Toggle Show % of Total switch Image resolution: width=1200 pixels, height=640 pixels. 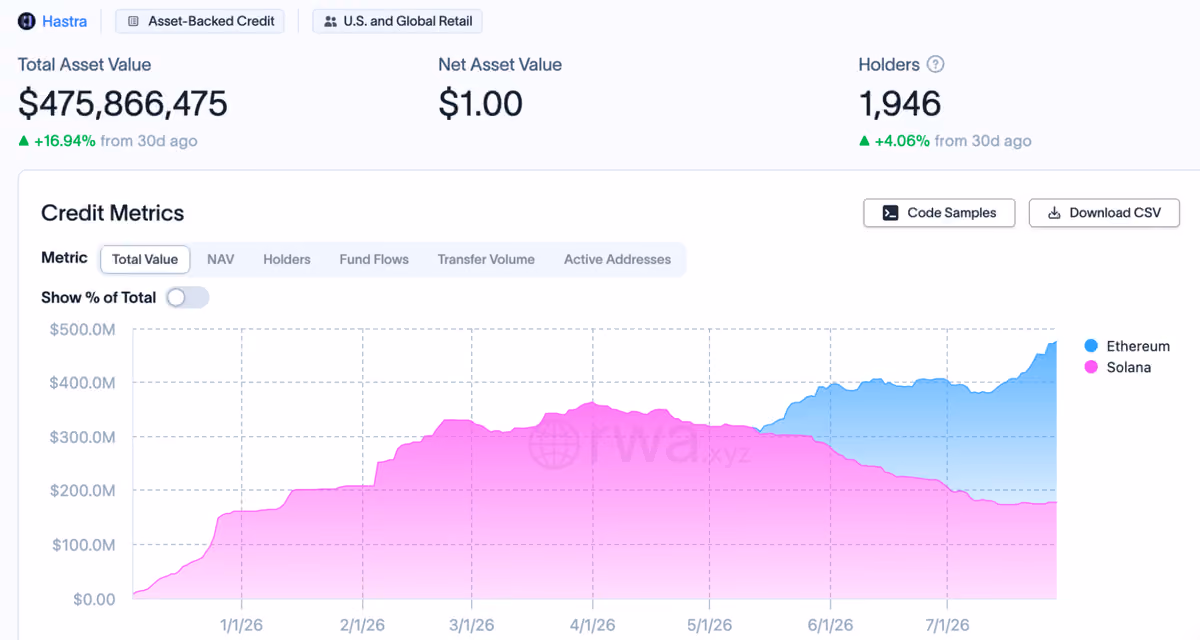pos(187,297)
